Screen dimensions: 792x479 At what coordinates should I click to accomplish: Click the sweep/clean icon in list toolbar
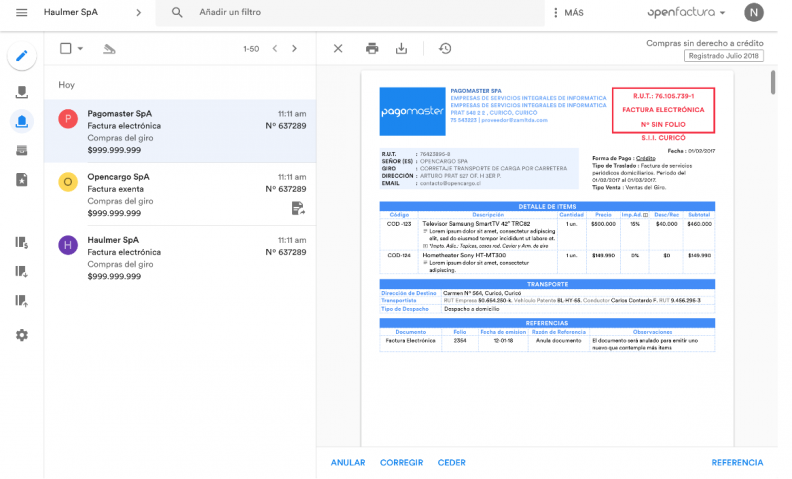click(x=109, y=49)
